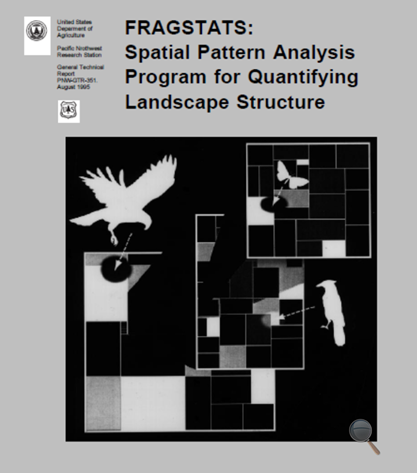Click the gray rectangle in bottom-left map corner
Image resolution: width=417 pixels, height=473 pixels.
pos(103,403)
